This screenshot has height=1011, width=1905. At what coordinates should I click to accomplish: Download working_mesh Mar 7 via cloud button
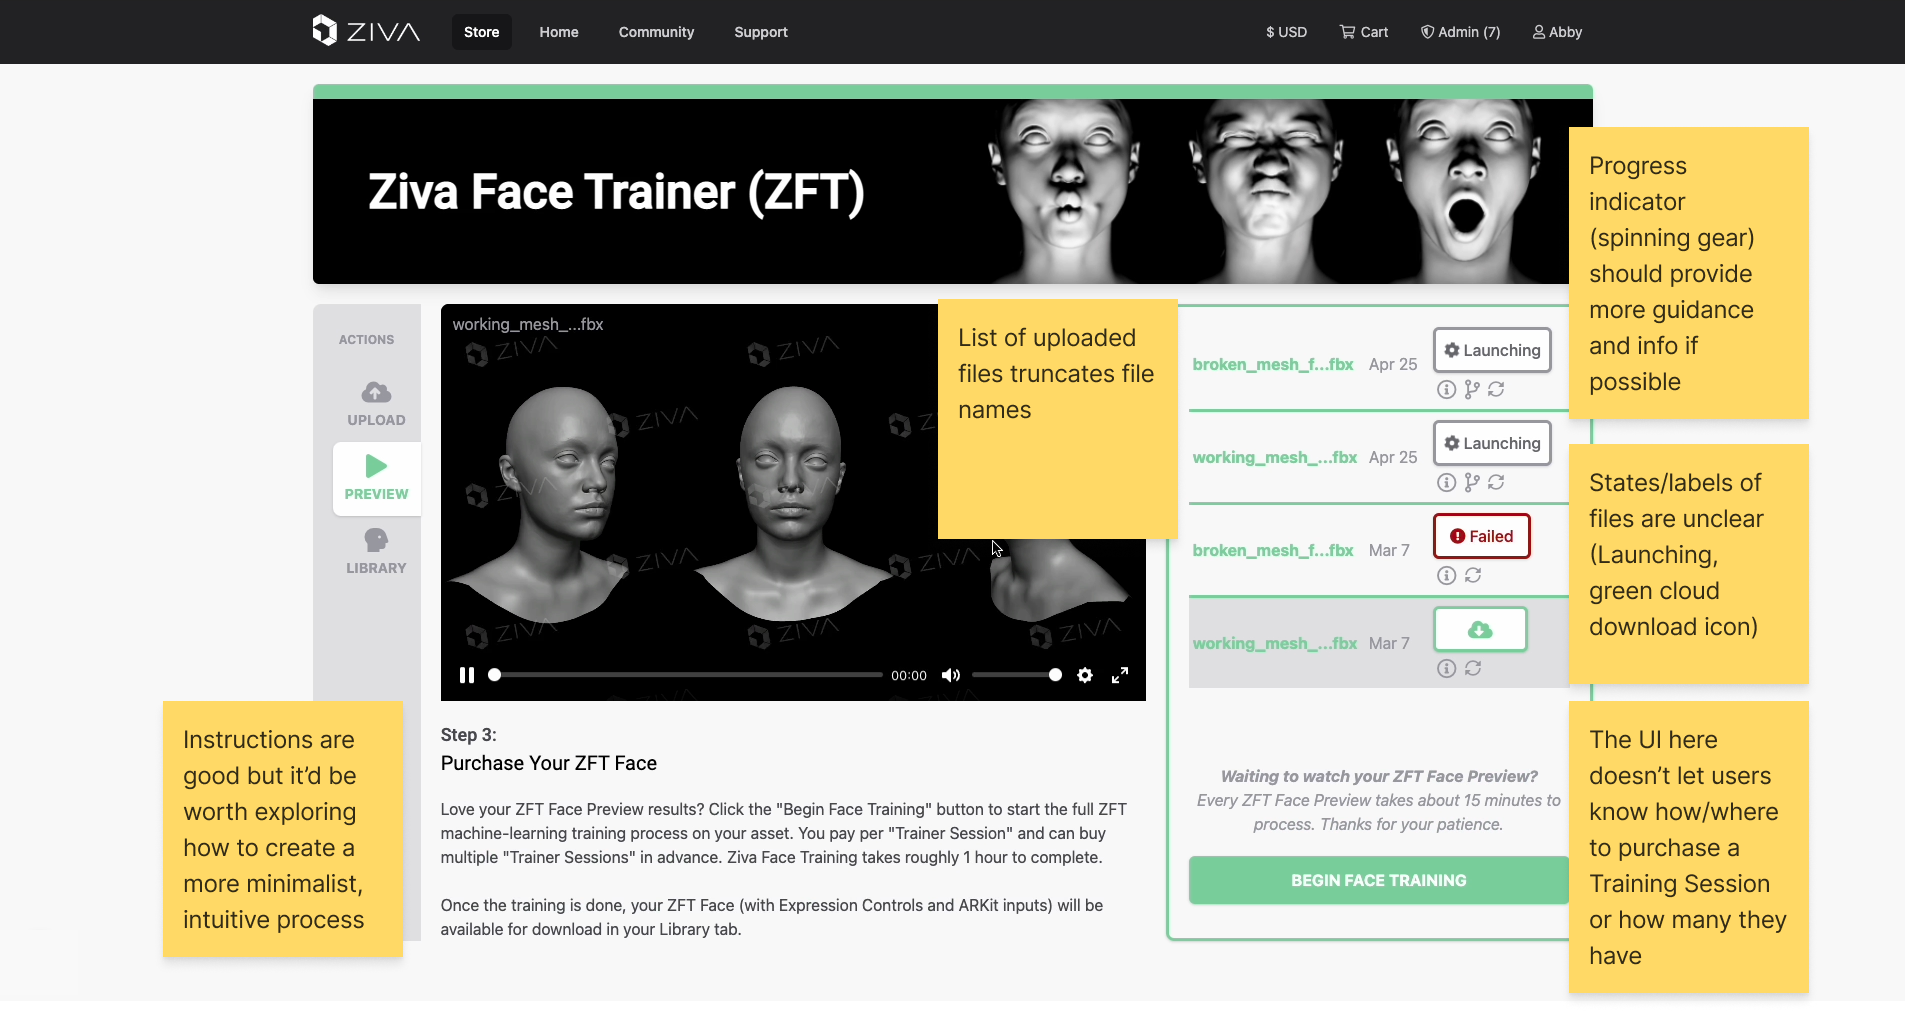(1480, 629)
